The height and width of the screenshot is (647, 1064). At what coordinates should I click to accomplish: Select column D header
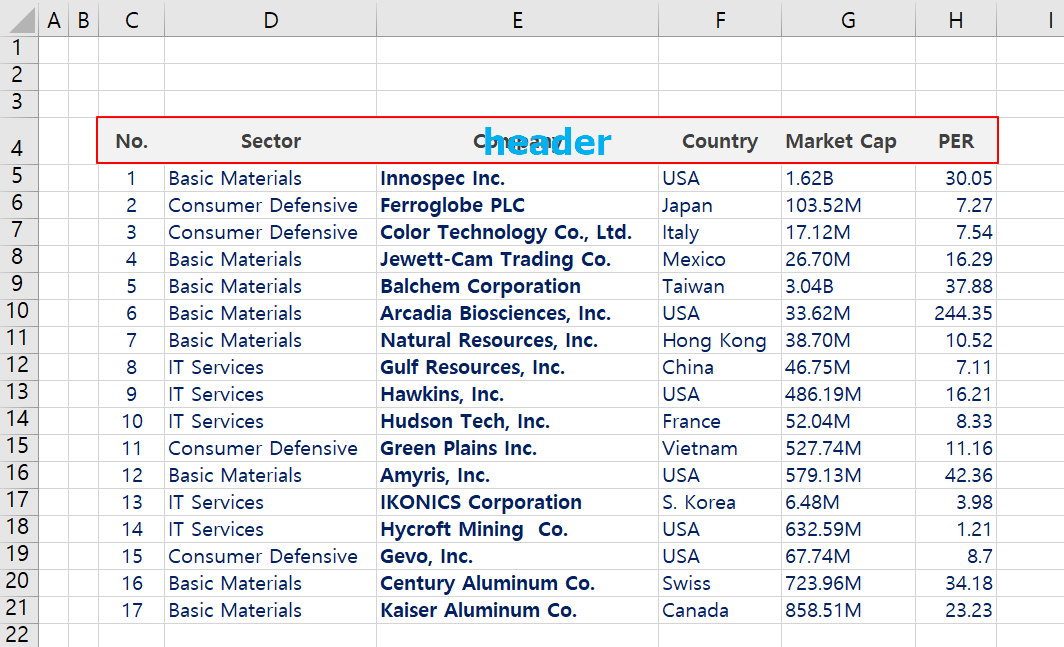270,19
